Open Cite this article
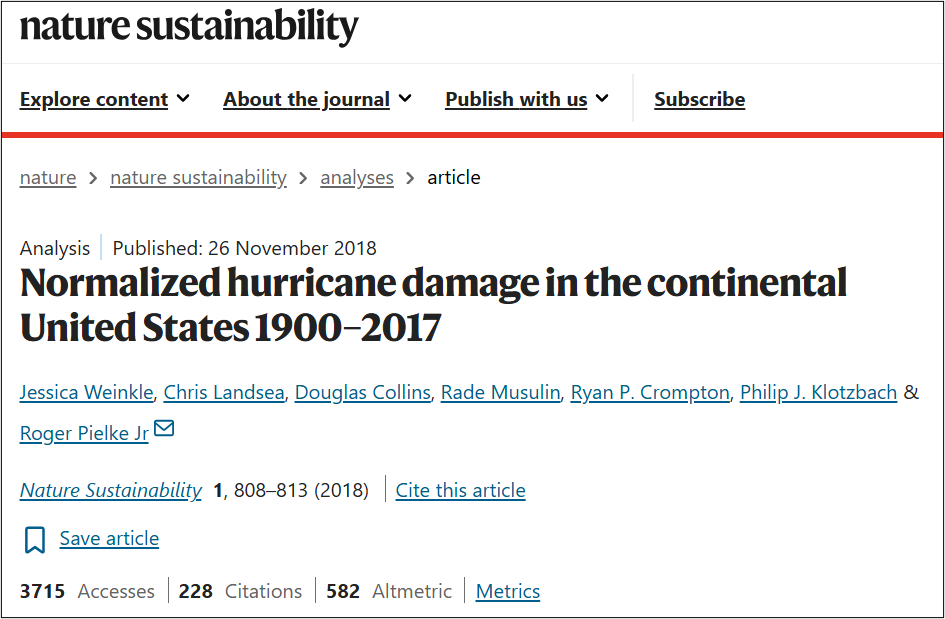 (460, 490)
